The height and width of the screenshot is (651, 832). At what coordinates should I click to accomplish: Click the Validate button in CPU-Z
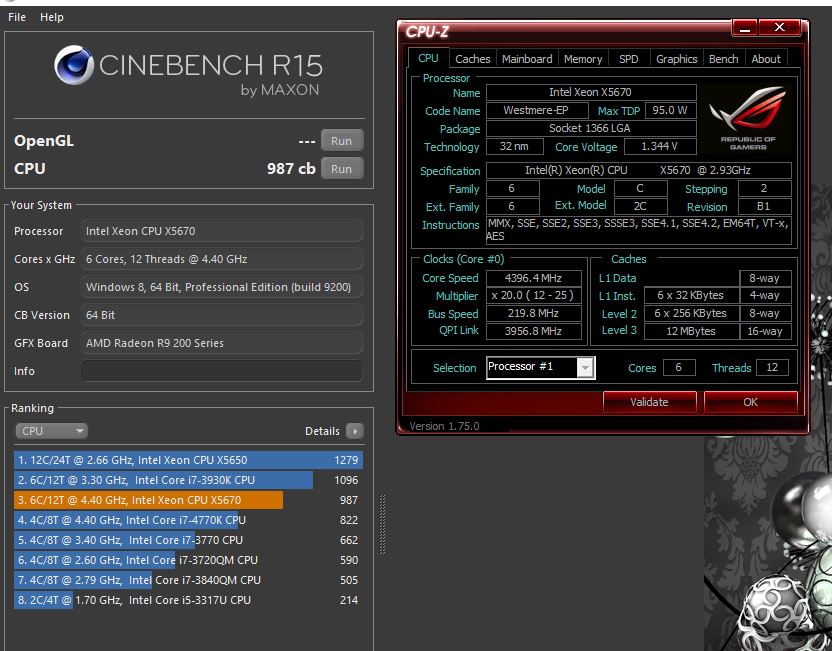coord(649,402)
